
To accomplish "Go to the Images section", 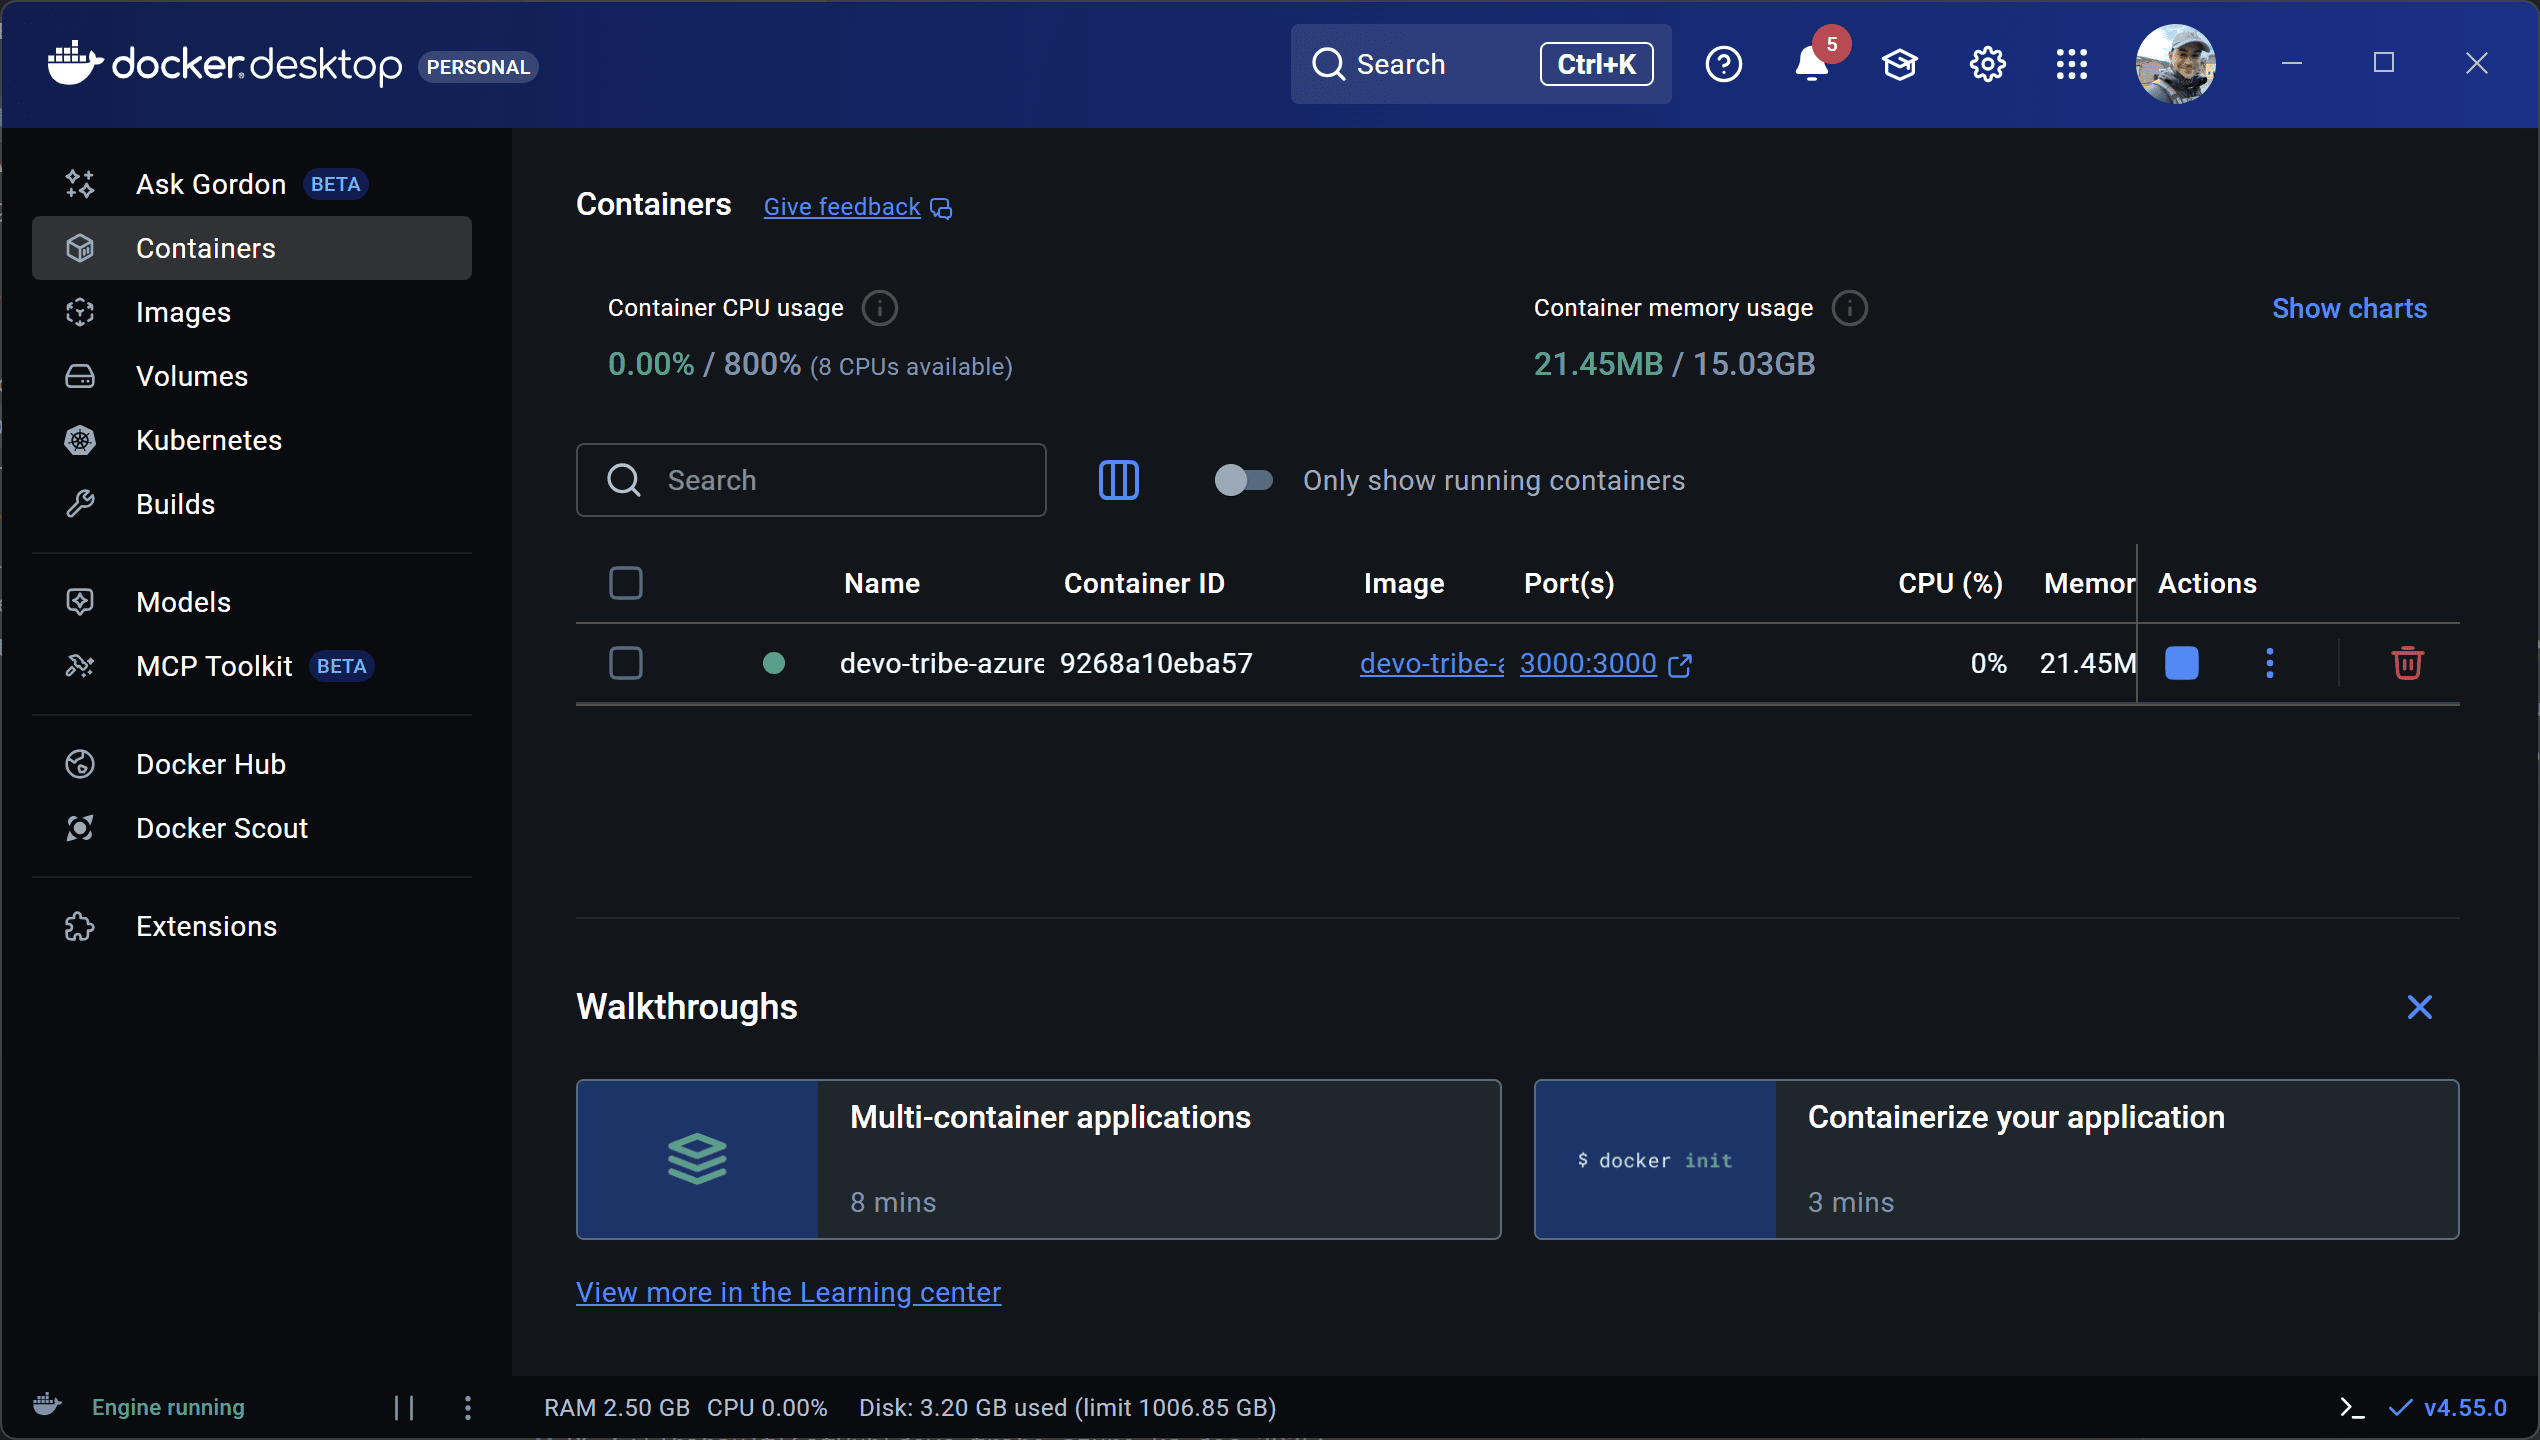I will [x=183, y=312].
